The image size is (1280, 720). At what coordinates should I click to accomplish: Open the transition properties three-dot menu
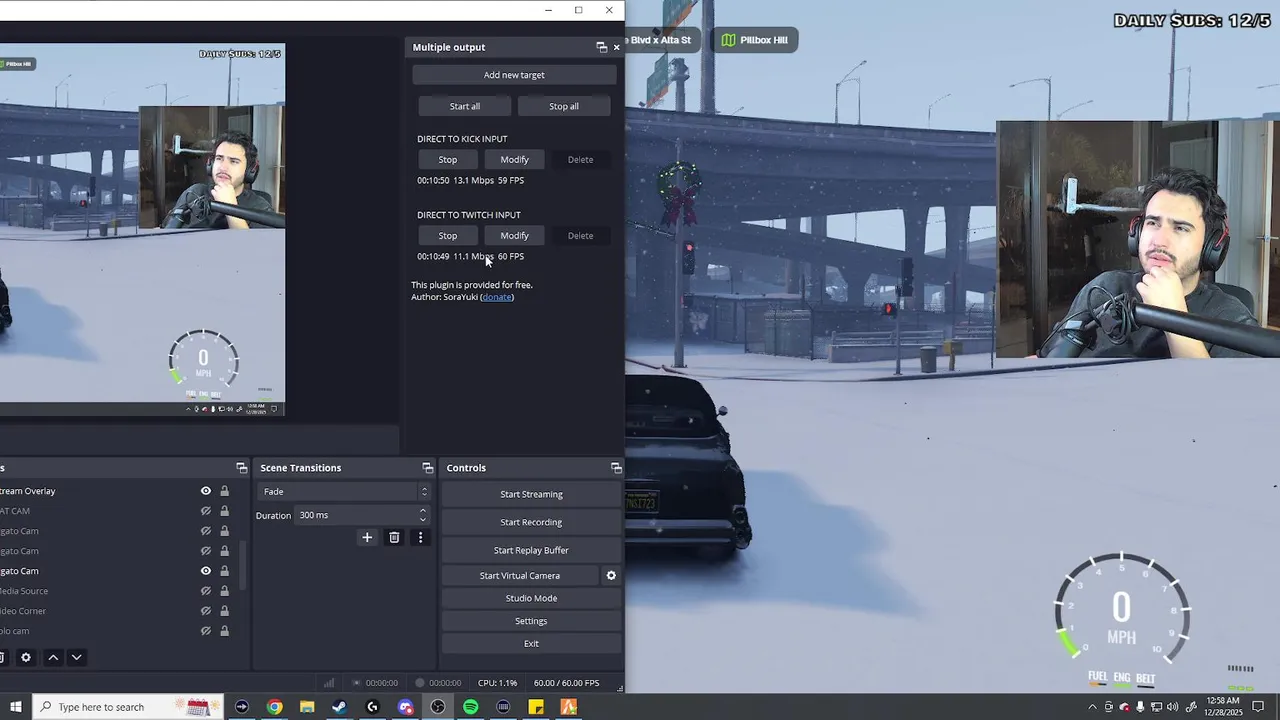pos(420,538)
